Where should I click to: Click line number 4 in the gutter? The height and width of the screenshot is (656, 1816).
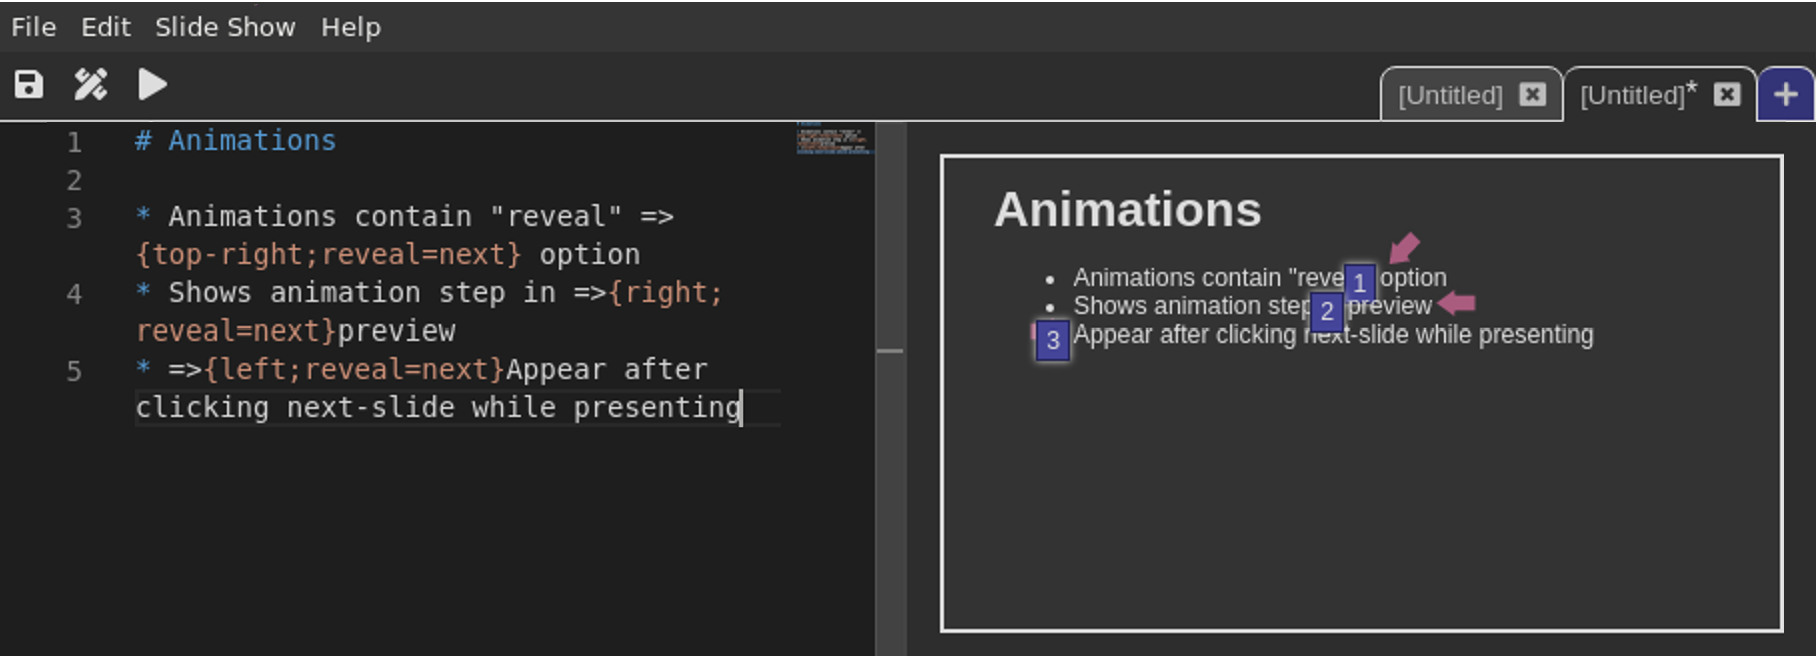point(74,294)
